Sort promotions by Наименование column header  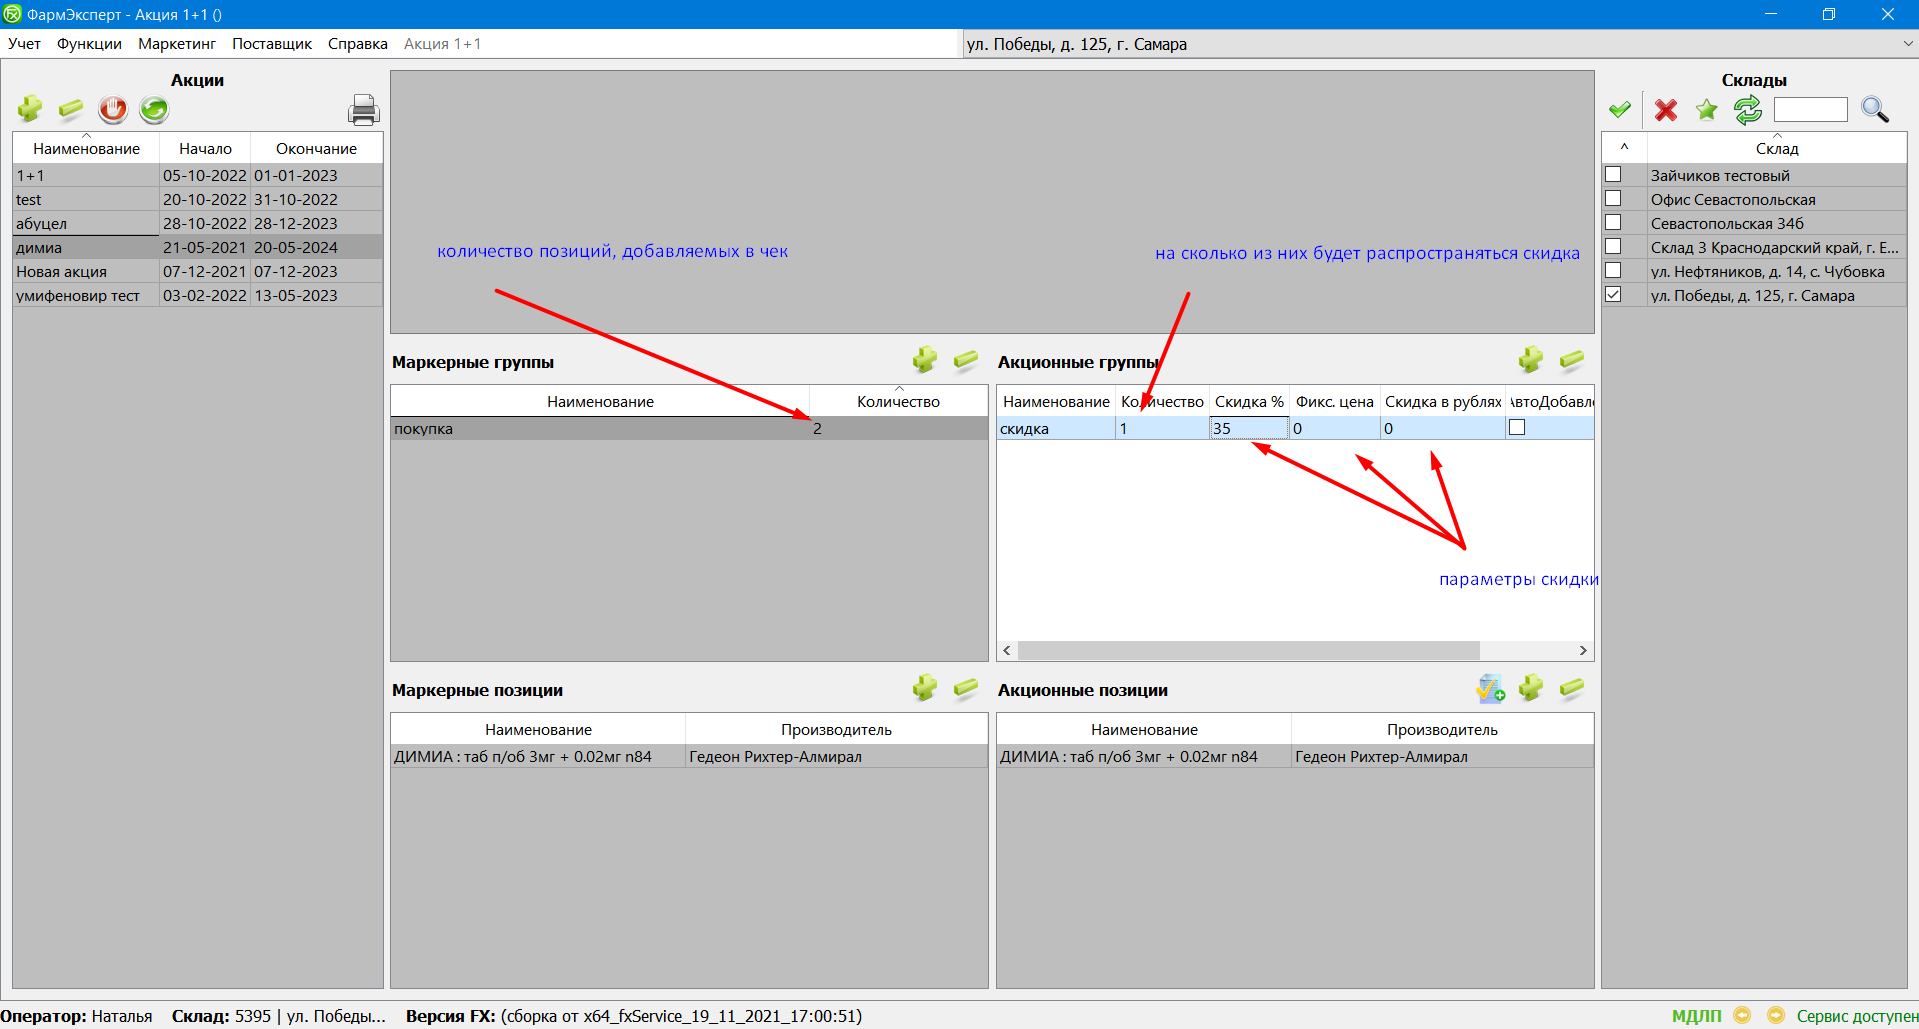coord(86,148)
